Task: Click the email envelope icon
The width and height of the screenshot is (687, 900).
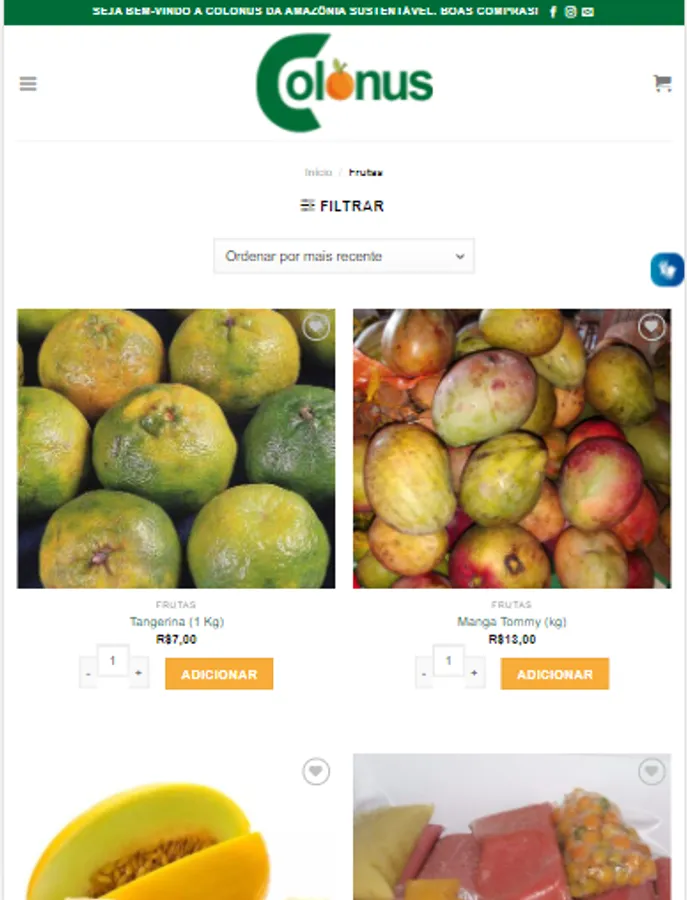Action: coord(588,12)
